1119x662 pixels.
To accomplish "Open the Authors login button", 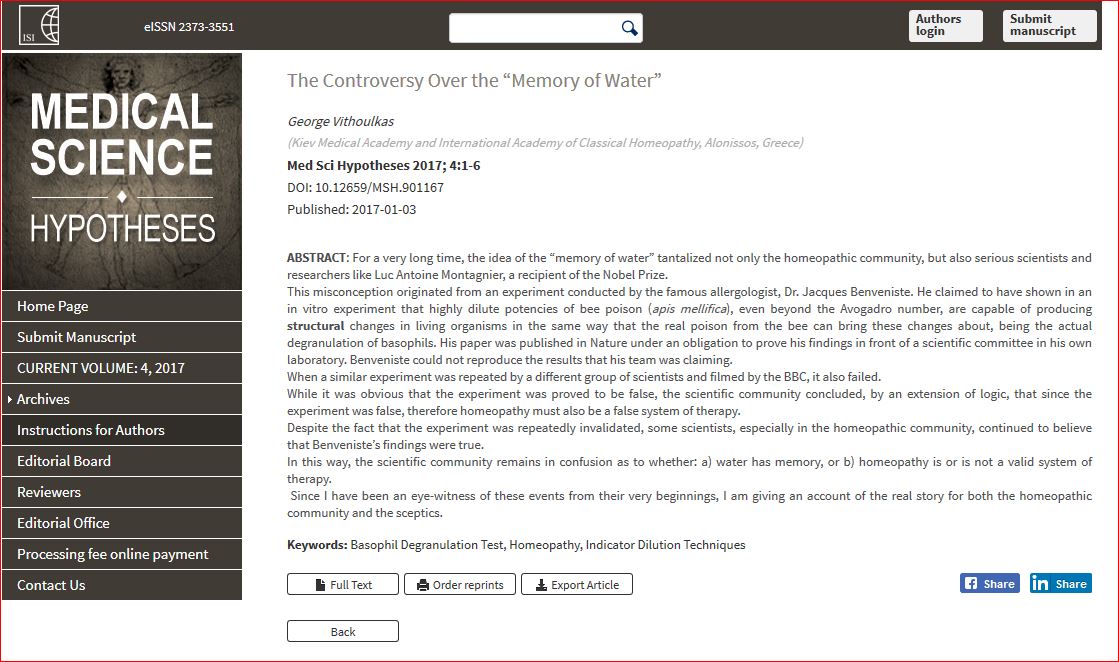I will [946, 26].
